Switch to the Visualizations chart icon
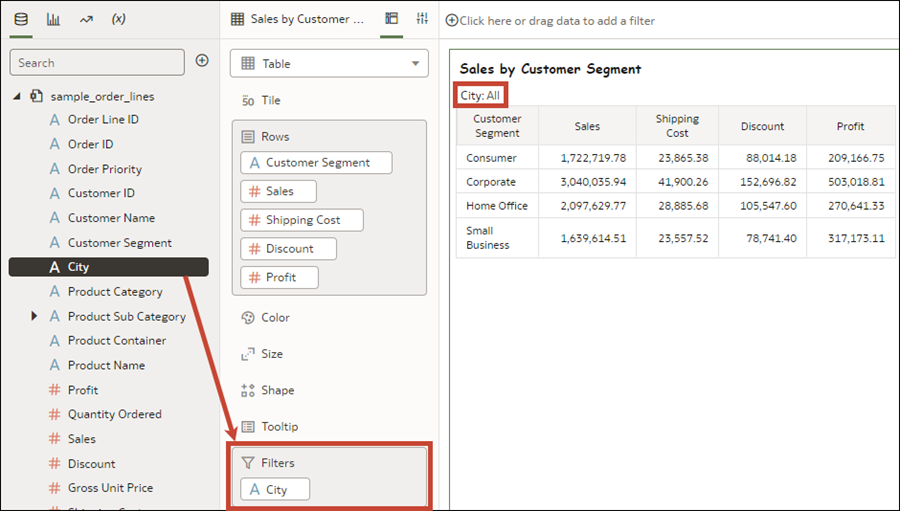The width and height of the screenshot is (900, 511). [x=54, y=19]
